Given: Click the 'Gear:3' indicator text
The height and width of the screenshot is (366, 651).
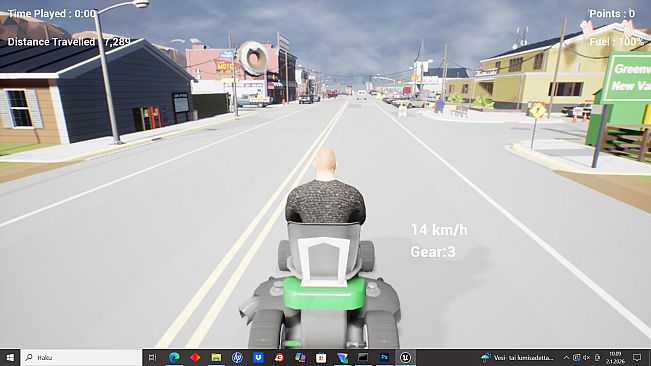Looking at the screenshot, I should pos(433,251).
